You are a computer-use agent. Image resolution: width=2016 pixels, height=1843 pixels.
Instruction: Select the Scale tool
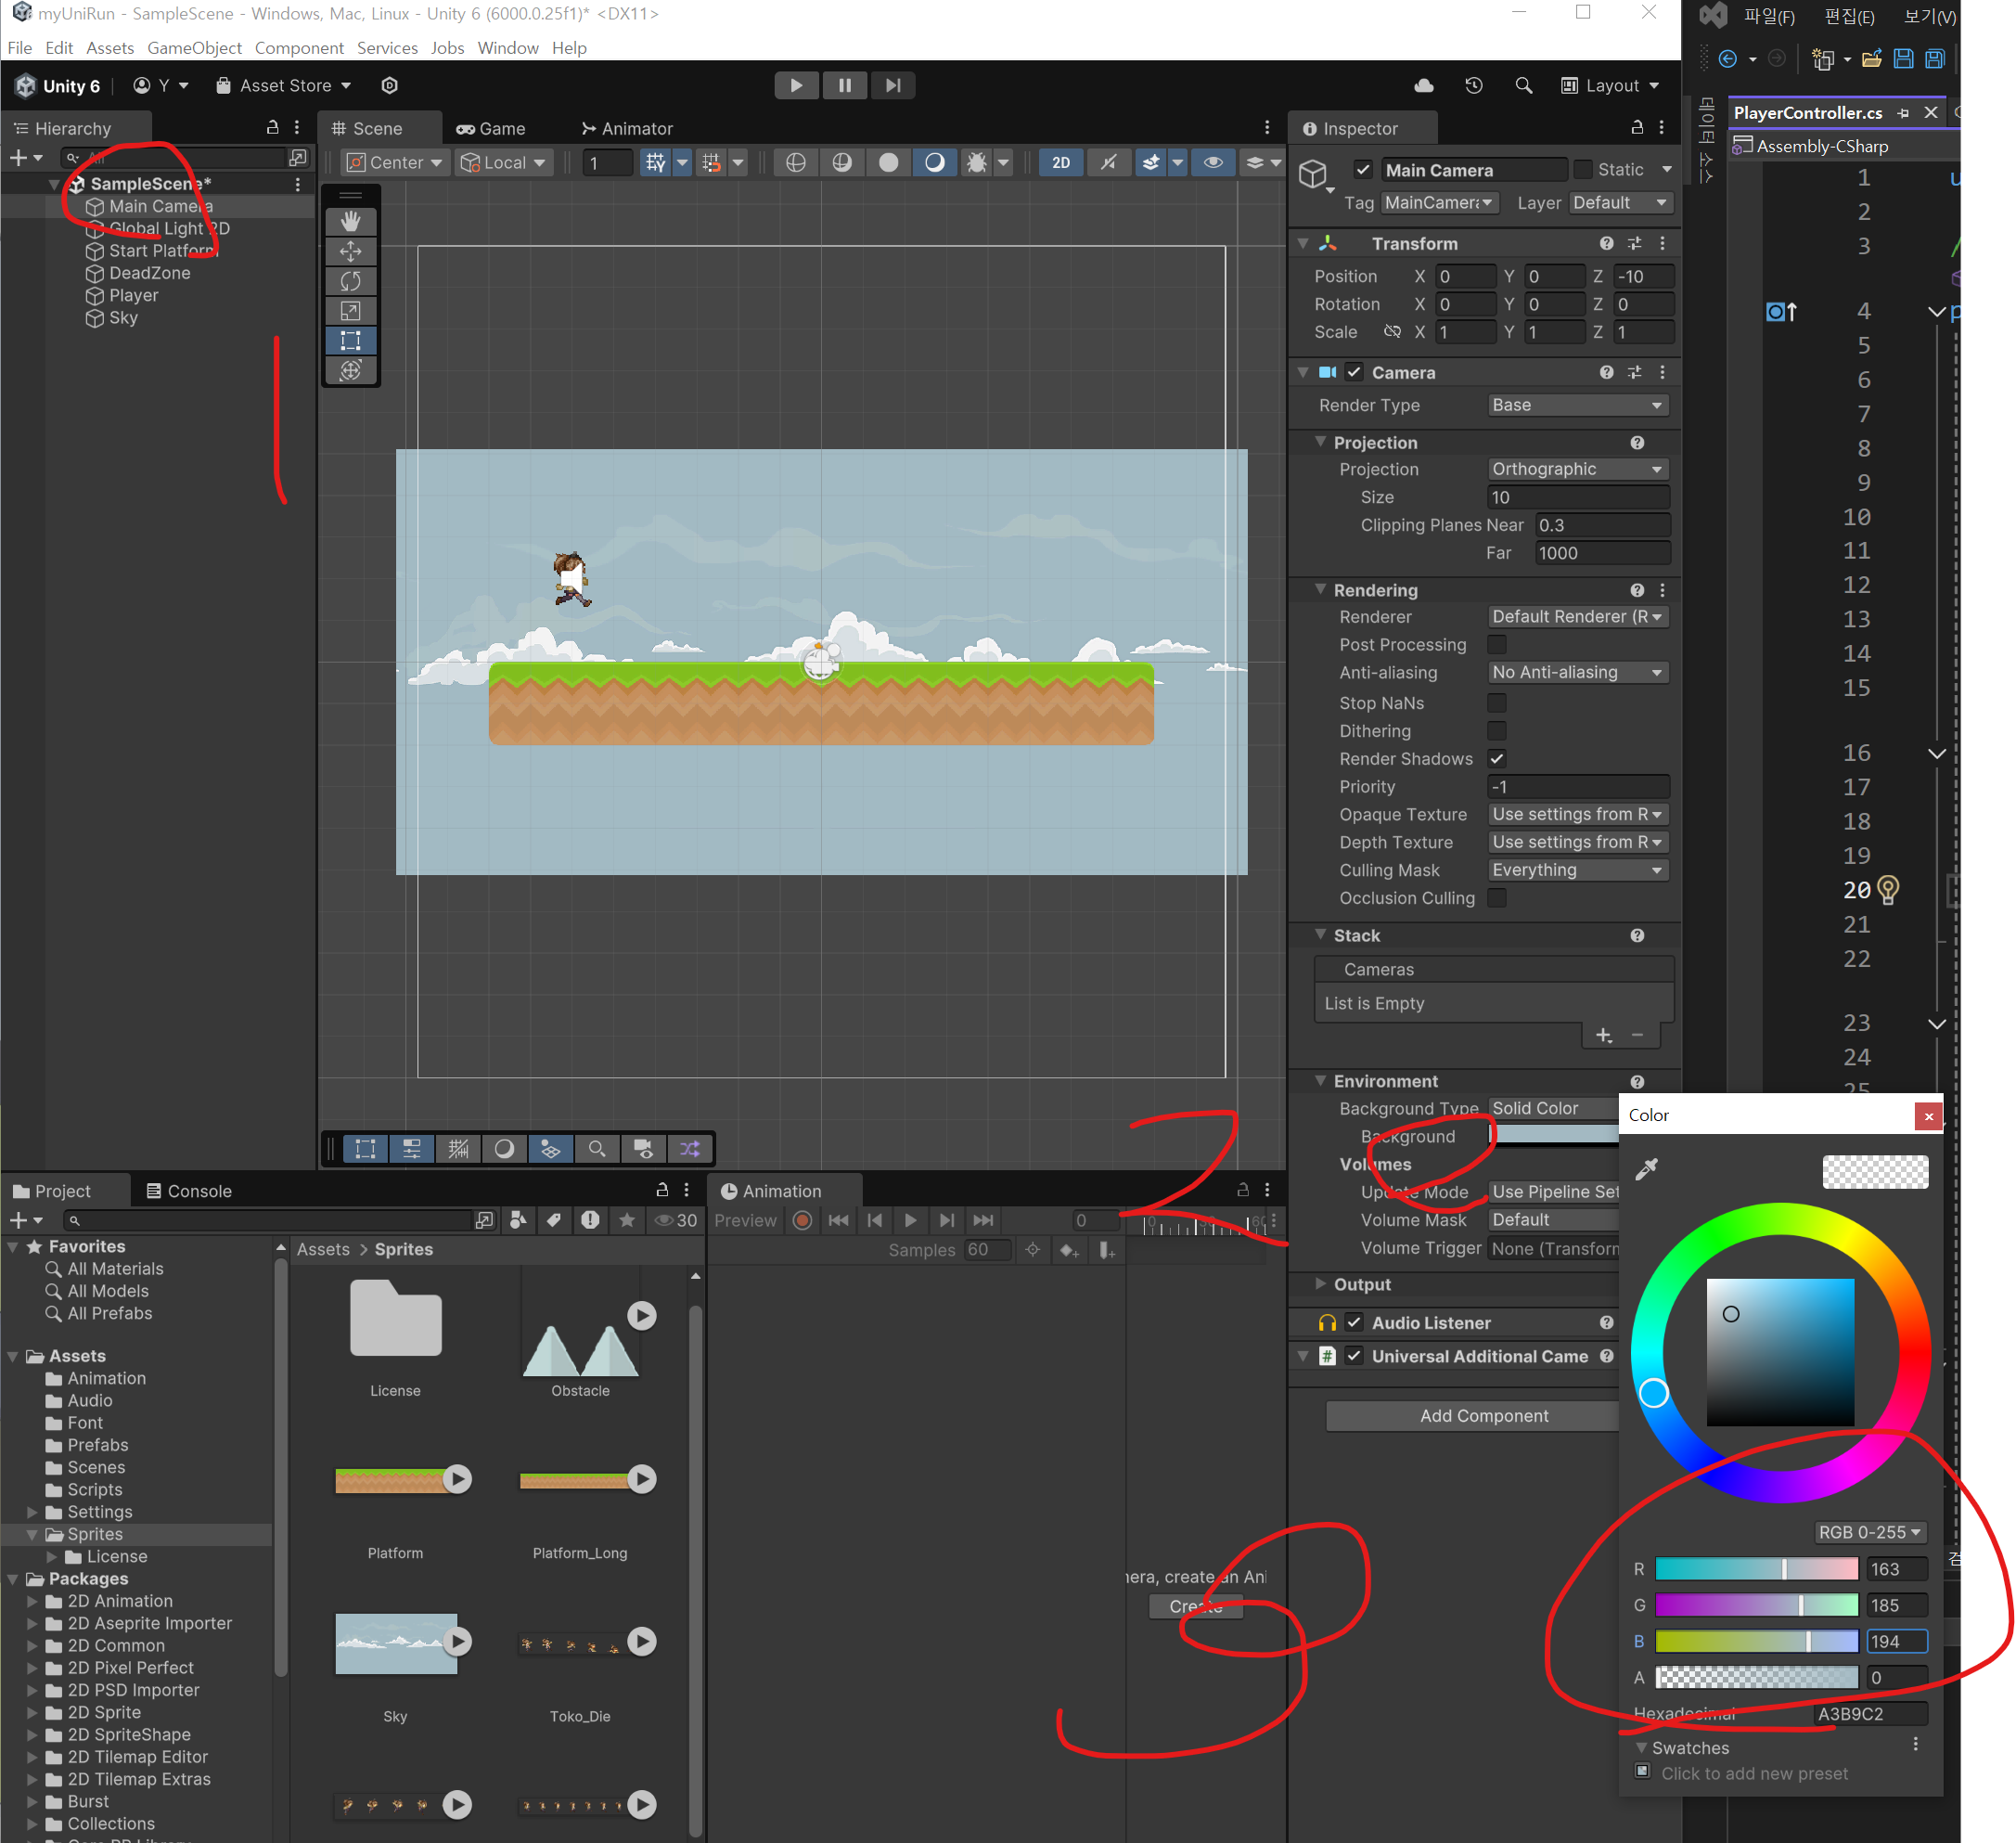tap(350, 311)
